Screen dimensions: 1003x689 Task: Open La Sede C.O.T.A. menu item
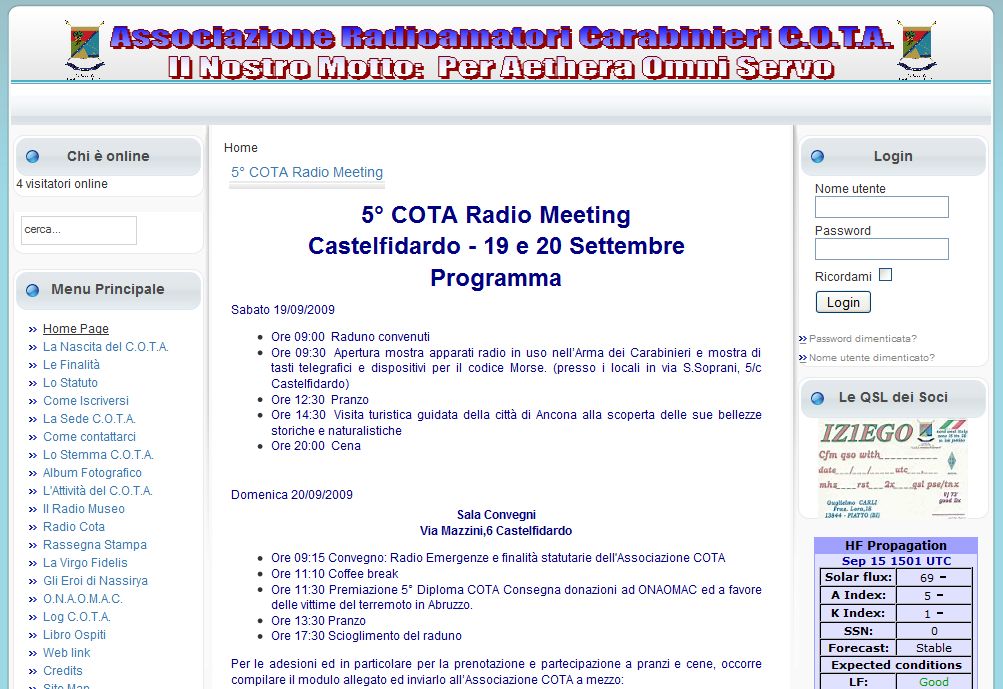tap(89, 418)
